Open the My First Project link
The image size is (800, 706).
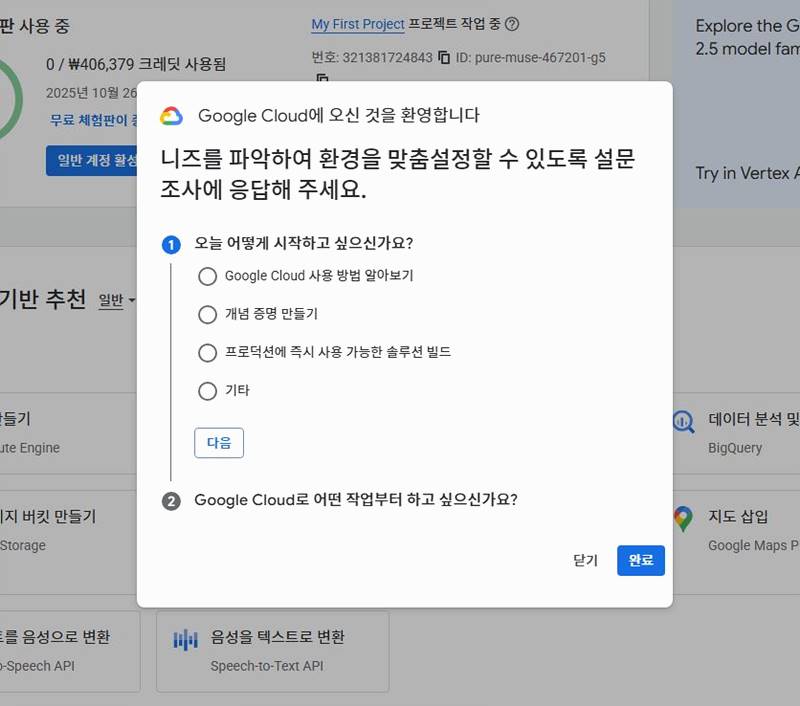click(x=358, y=24)
